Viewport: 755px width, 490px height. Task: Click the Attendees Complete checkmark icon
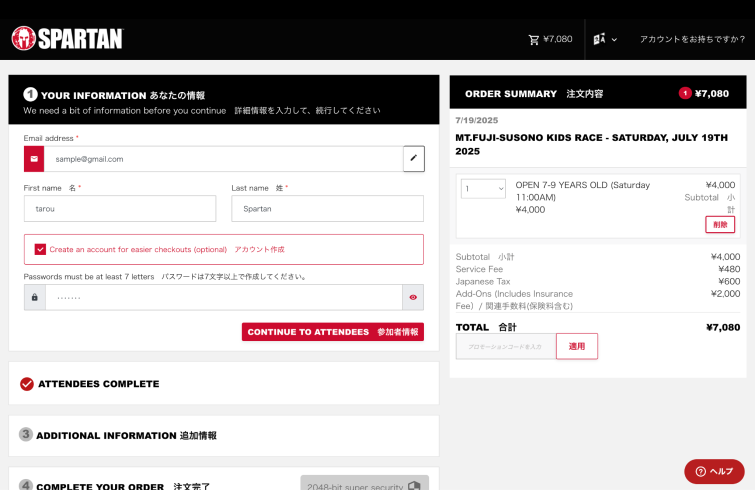(27, 384)
